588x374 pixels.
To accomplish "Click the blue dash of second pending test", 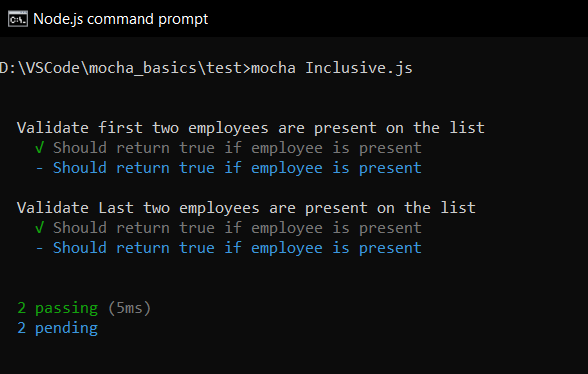I will click(x=39, y=248).
